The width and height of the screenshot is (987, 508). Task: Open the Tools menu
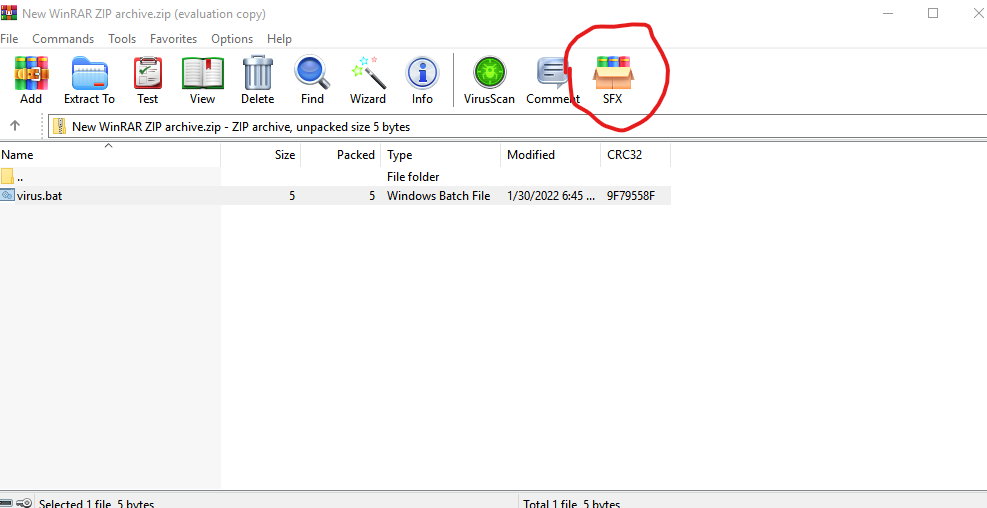pyautogui.click(x=122, y=38)
